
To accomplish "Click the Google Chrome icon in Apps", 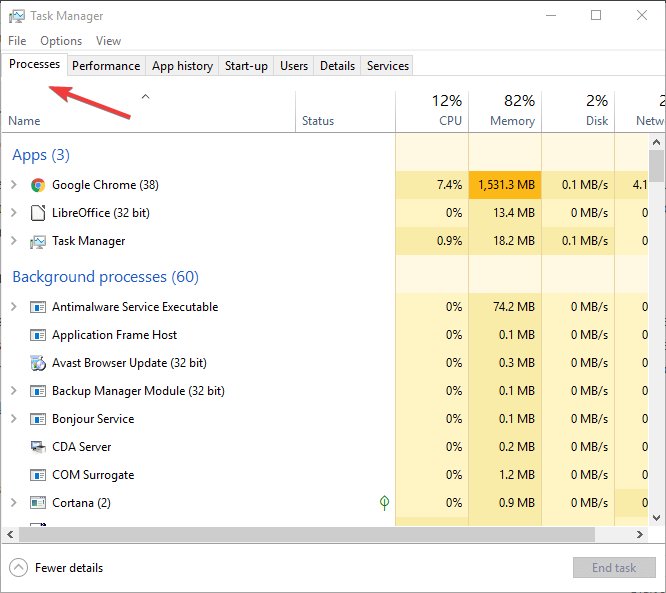I will click(38, 185).
